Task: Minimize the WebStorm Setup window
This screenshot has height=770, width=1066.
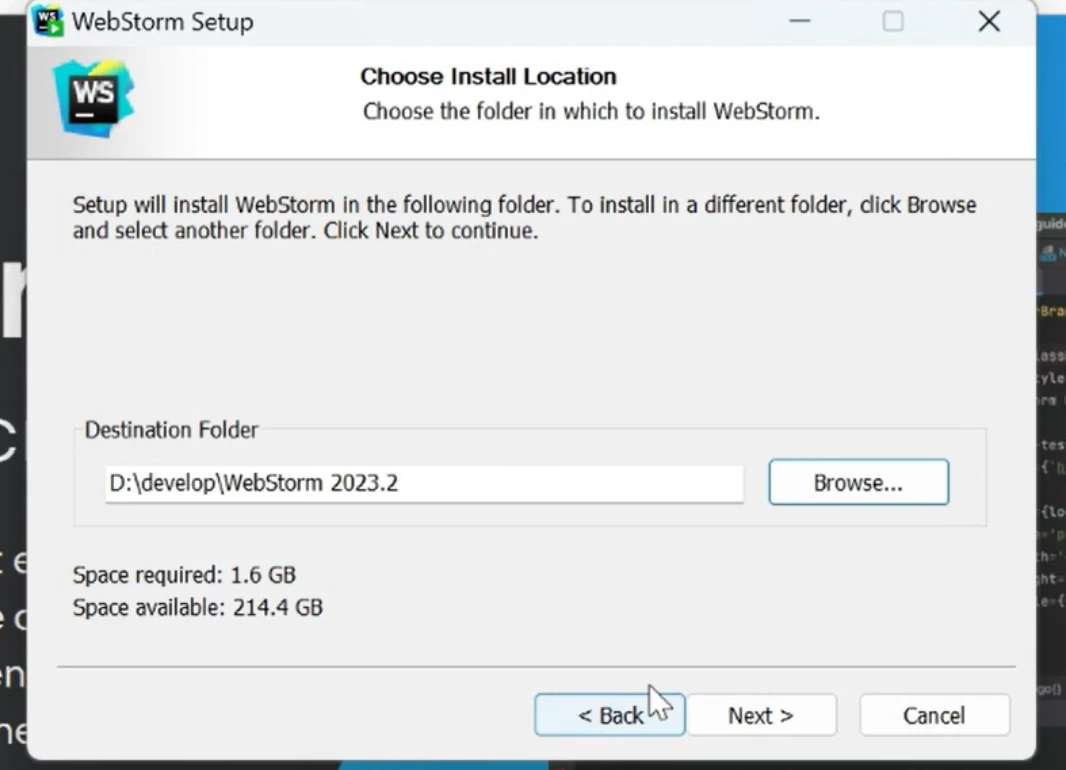Action: point(800,21)
